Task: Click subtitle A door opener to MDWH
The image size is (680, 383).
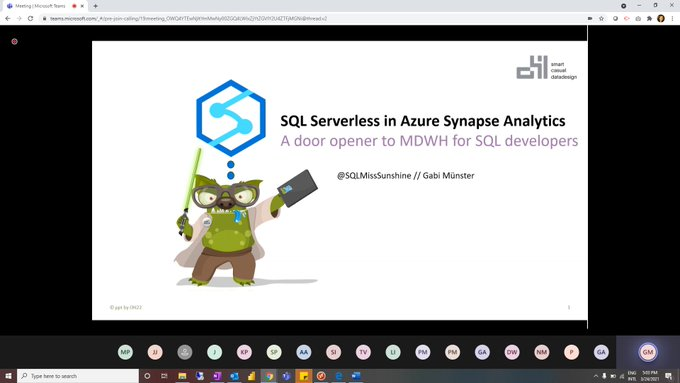Action: pyautogui.click(x=429, y=141)
